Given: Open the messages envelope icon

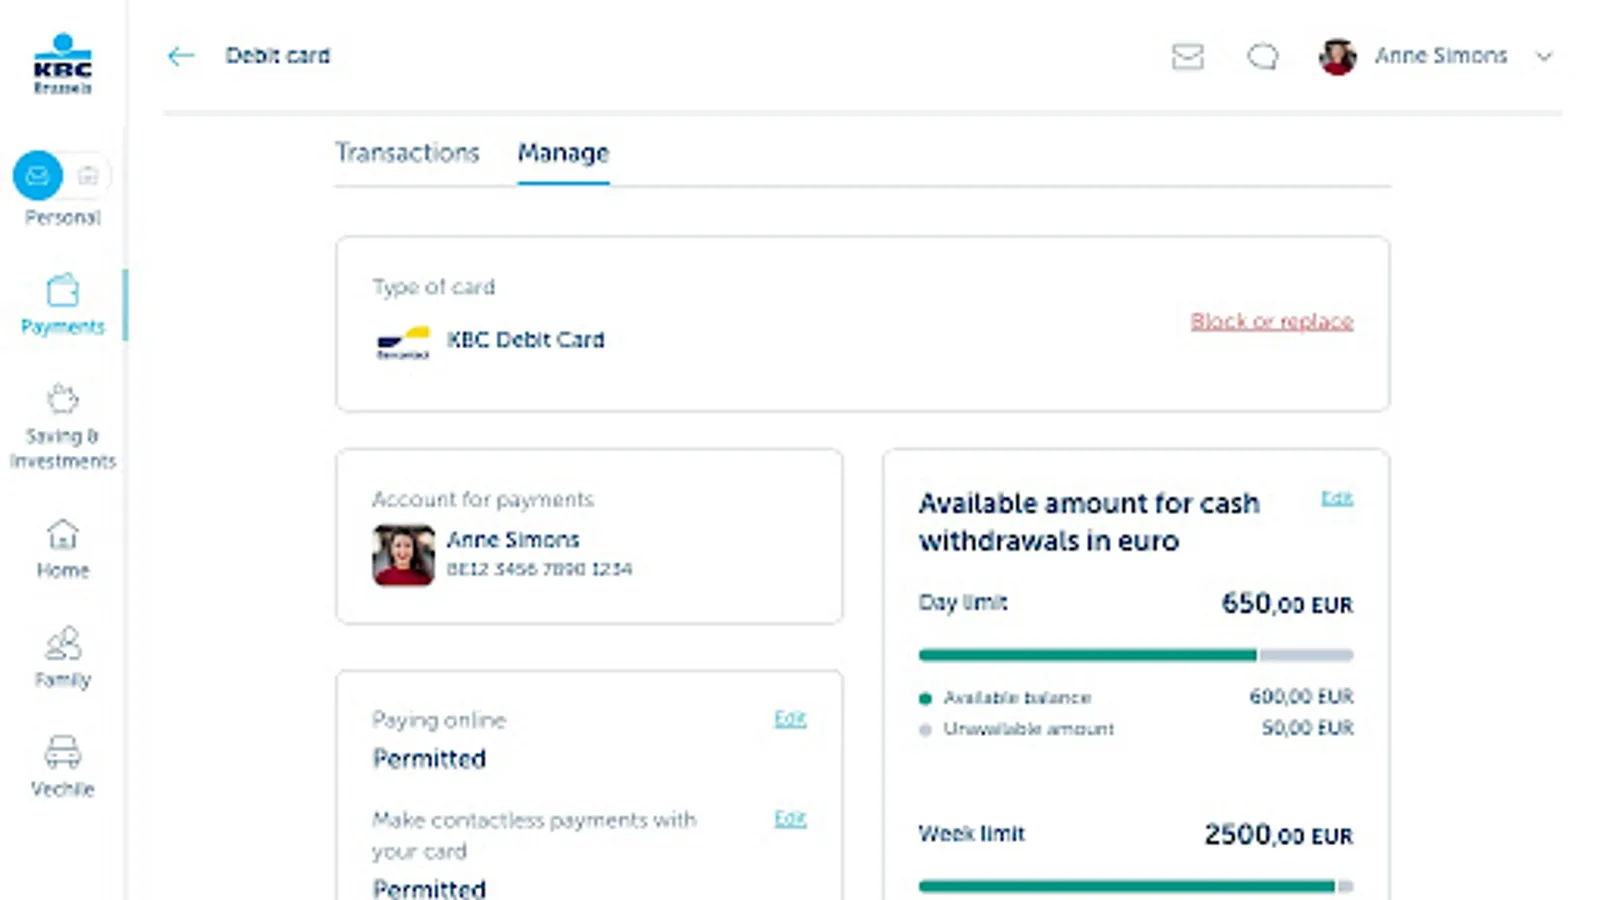Looking at the screenshot, I should pos(1187,56).
